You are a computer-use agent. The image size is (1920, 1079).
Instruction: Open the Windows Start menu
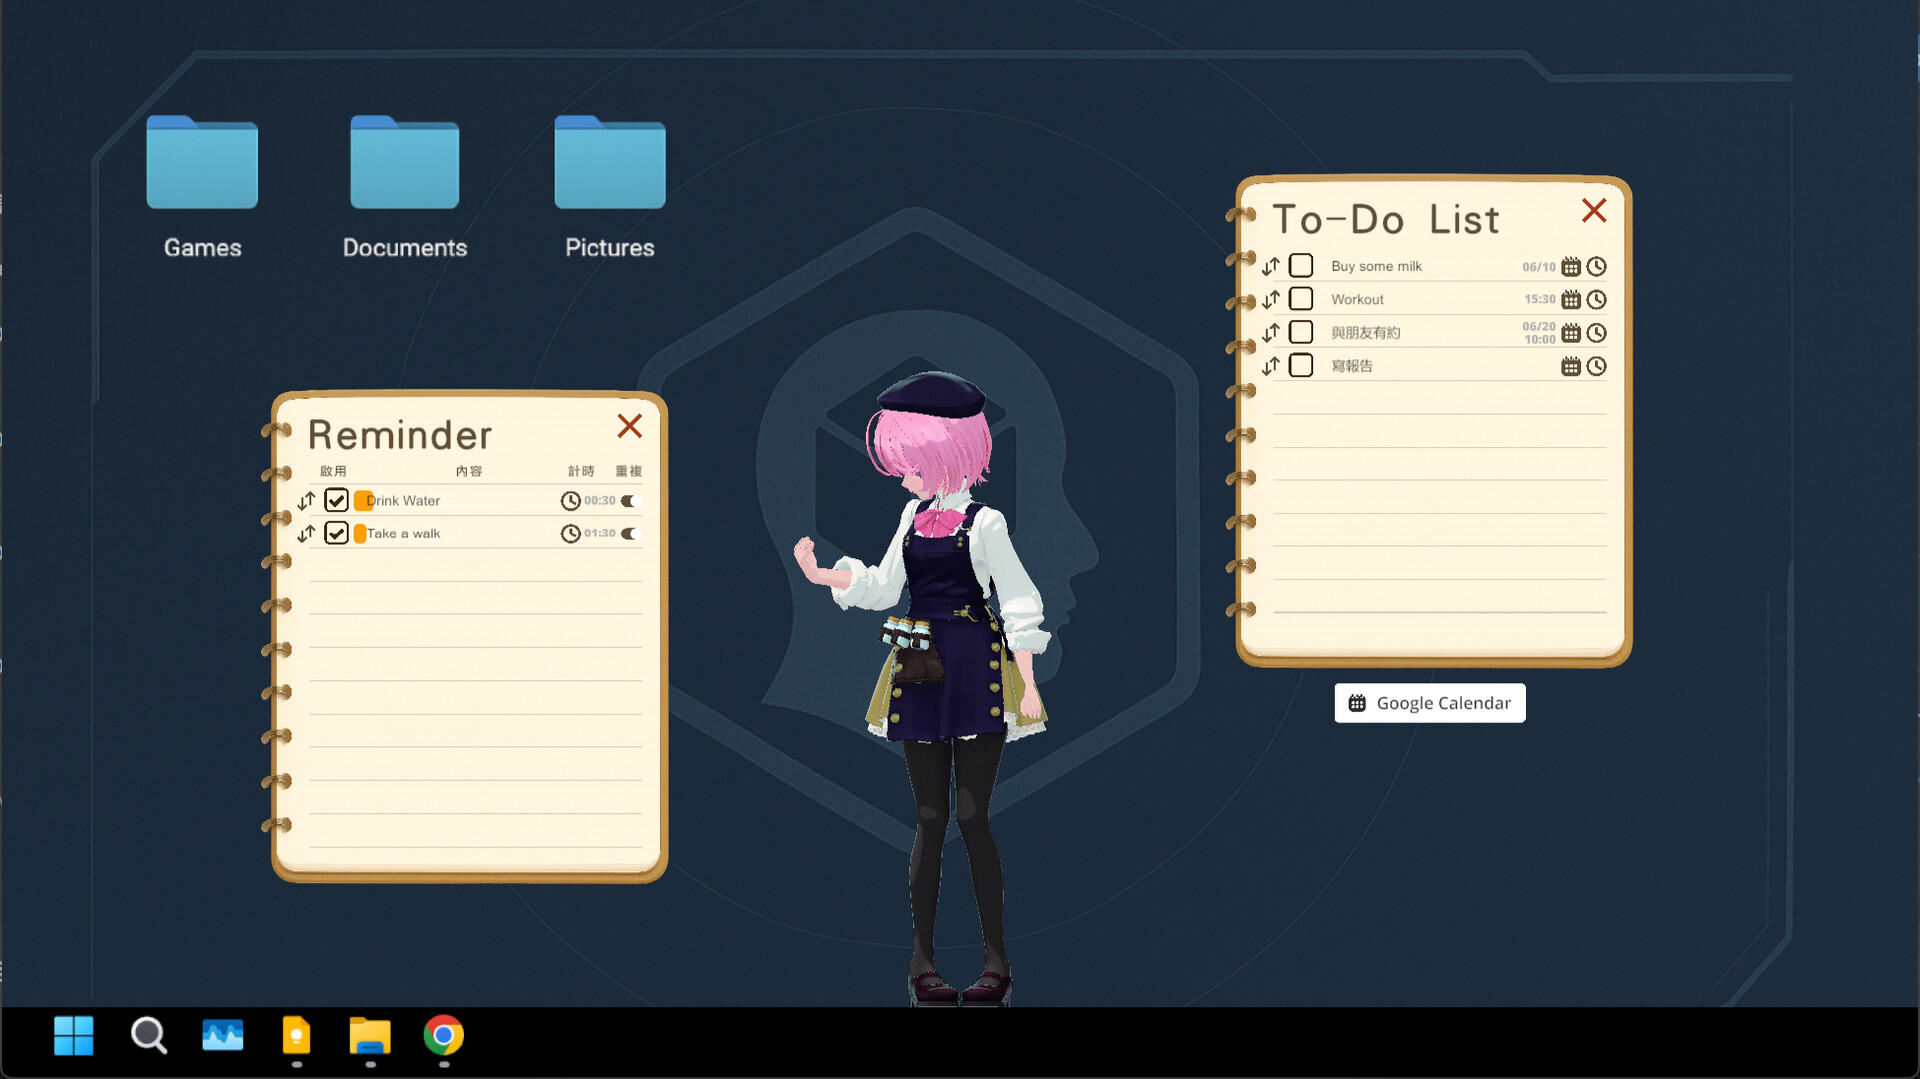pyautogui.click(x=74, y=1036)
